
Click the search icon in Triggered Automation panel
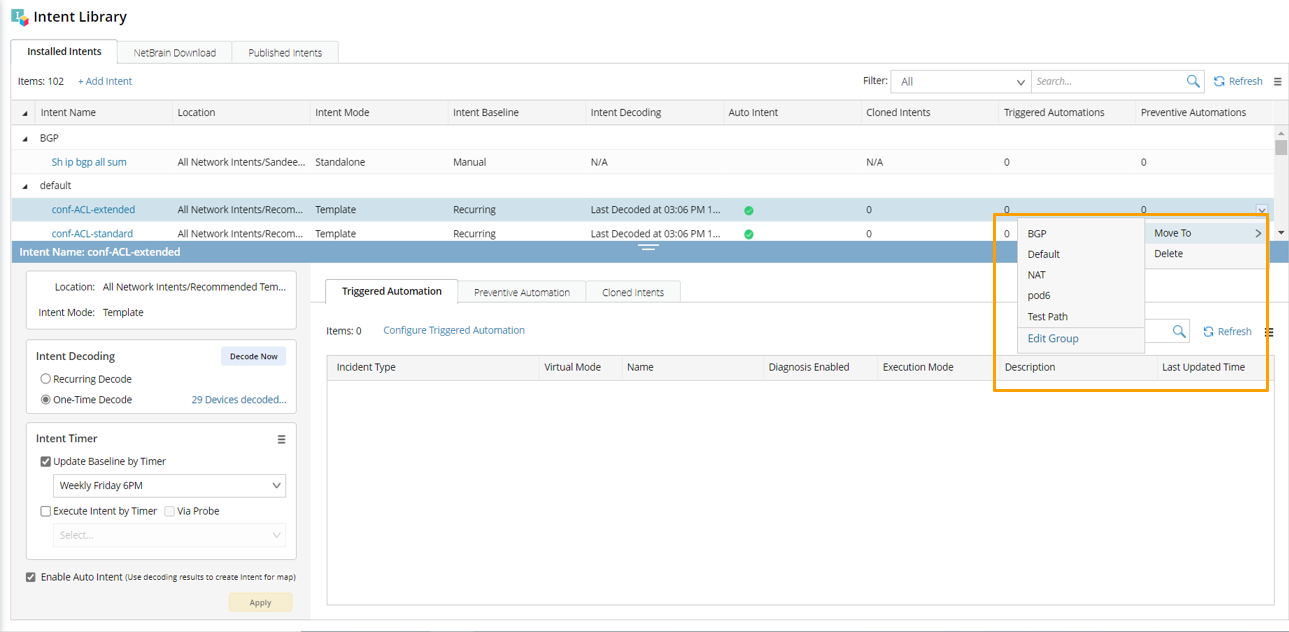[x=1179, y=331]
